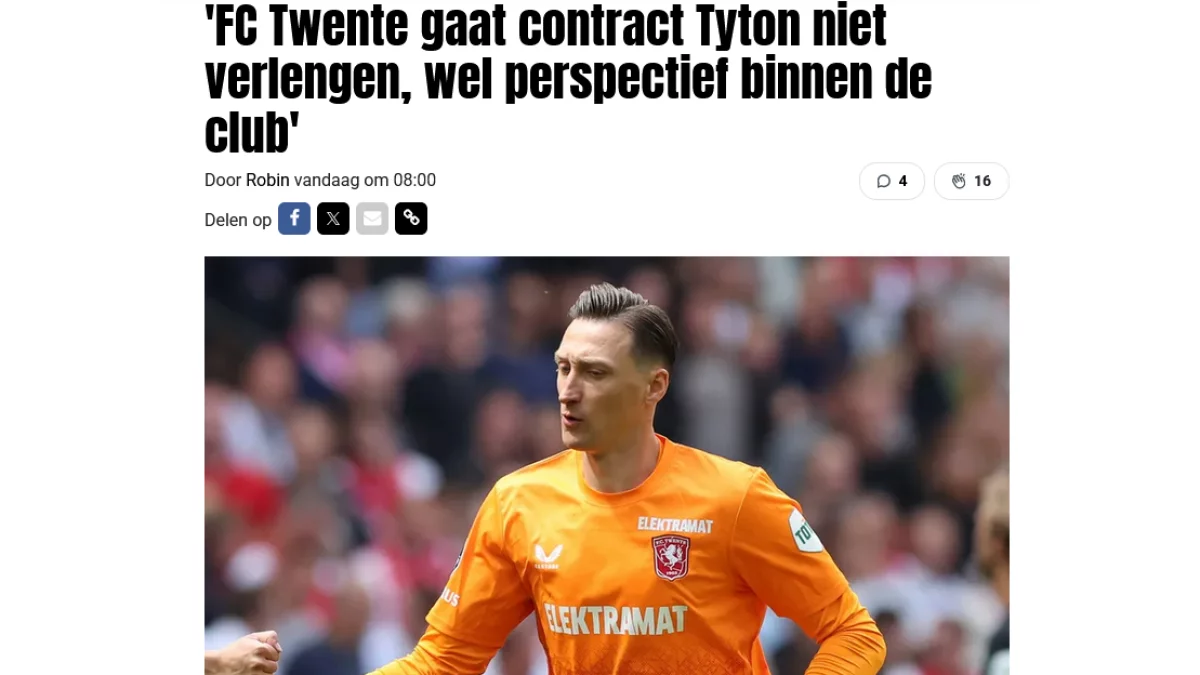Click the clapping hands icon

tap(958, 181)
